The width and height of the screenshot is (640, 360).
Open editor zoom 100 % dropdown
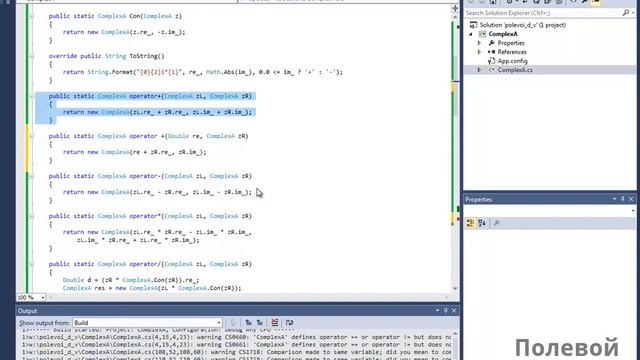pos(42,298)
